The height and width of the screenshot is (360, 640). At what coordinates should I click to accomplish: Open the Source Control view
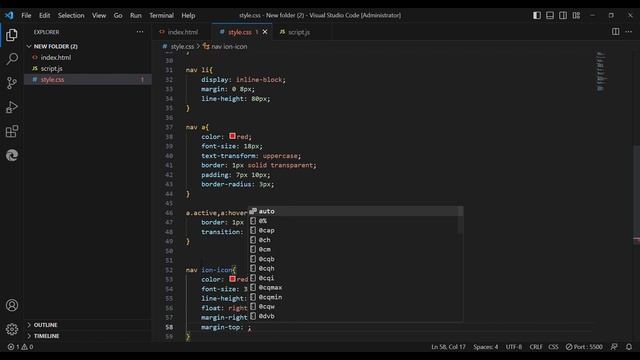click(12, 83)
